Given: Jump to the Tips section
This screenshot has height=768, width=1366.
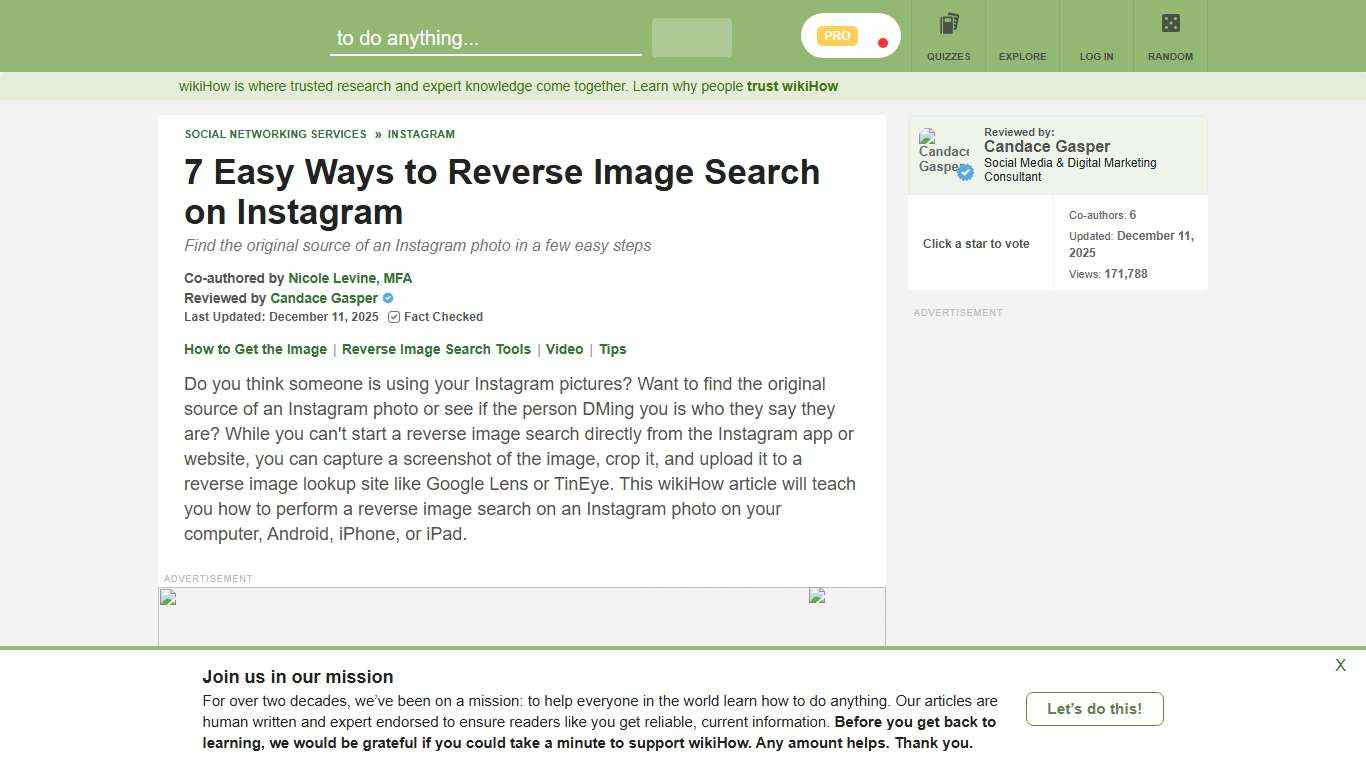Looking at the screenshot, I should click(x=613, y=349).
